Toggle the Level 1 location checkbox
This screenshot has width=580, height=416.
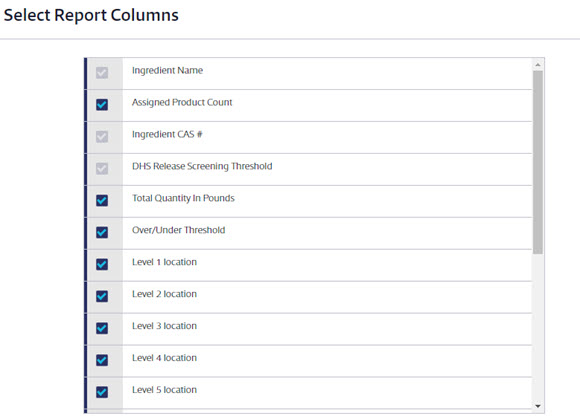[x=102, y=264]
